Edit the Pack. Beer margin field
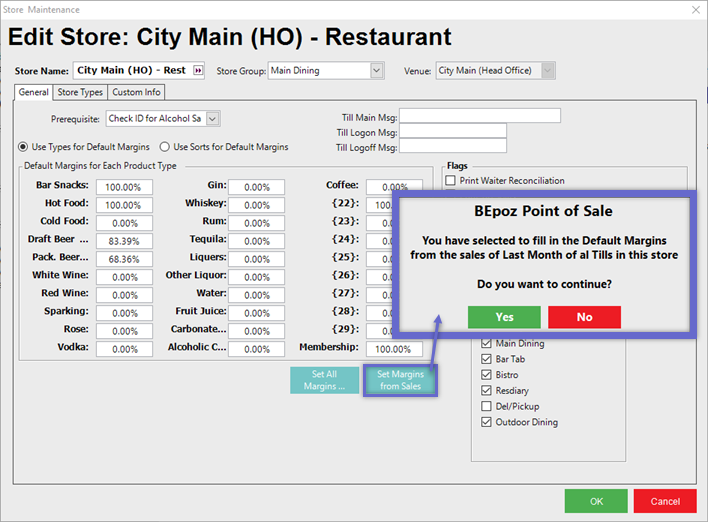Image resolution: width=708 pixels, height=522 pixels. 124,259
